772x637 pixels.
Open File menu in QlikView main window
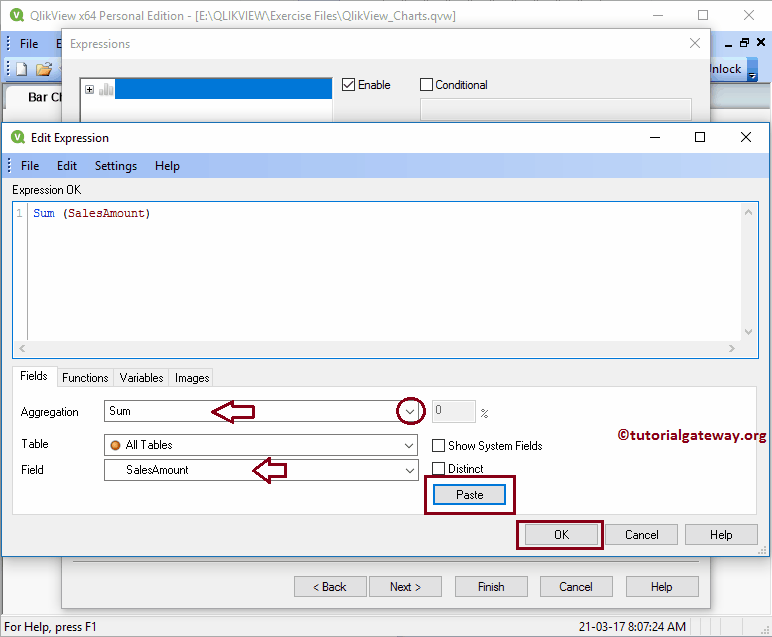point(29,44)
